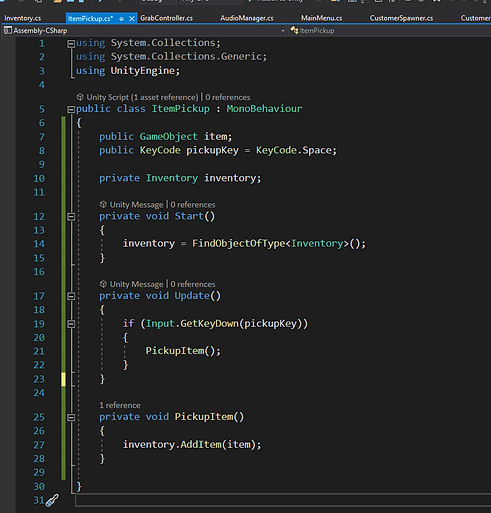Click the ItemPickup class icon in navigation bar
This screenshot has width=491, height=513.
click(294, 30)
